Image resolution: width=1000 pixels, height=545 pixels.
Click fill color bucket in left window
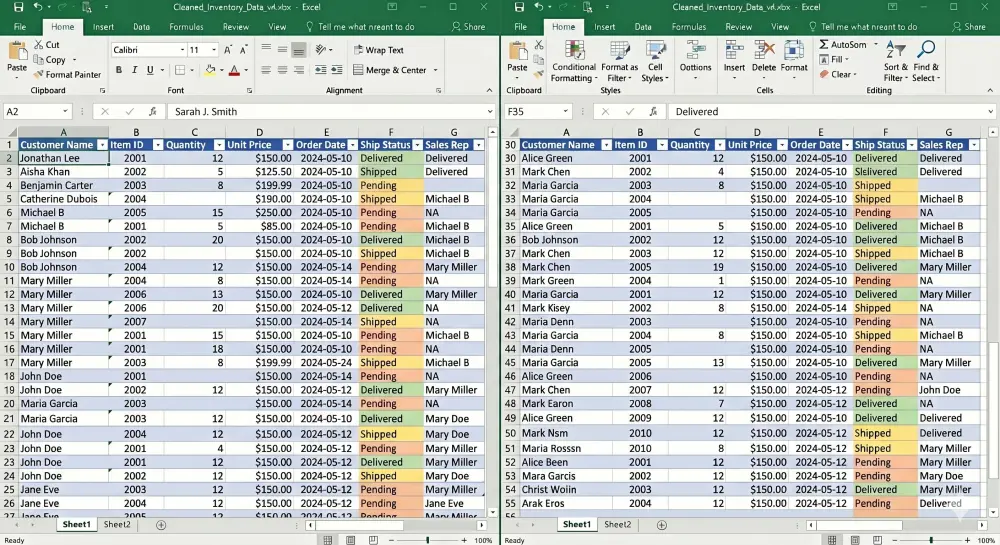(209, 70)
